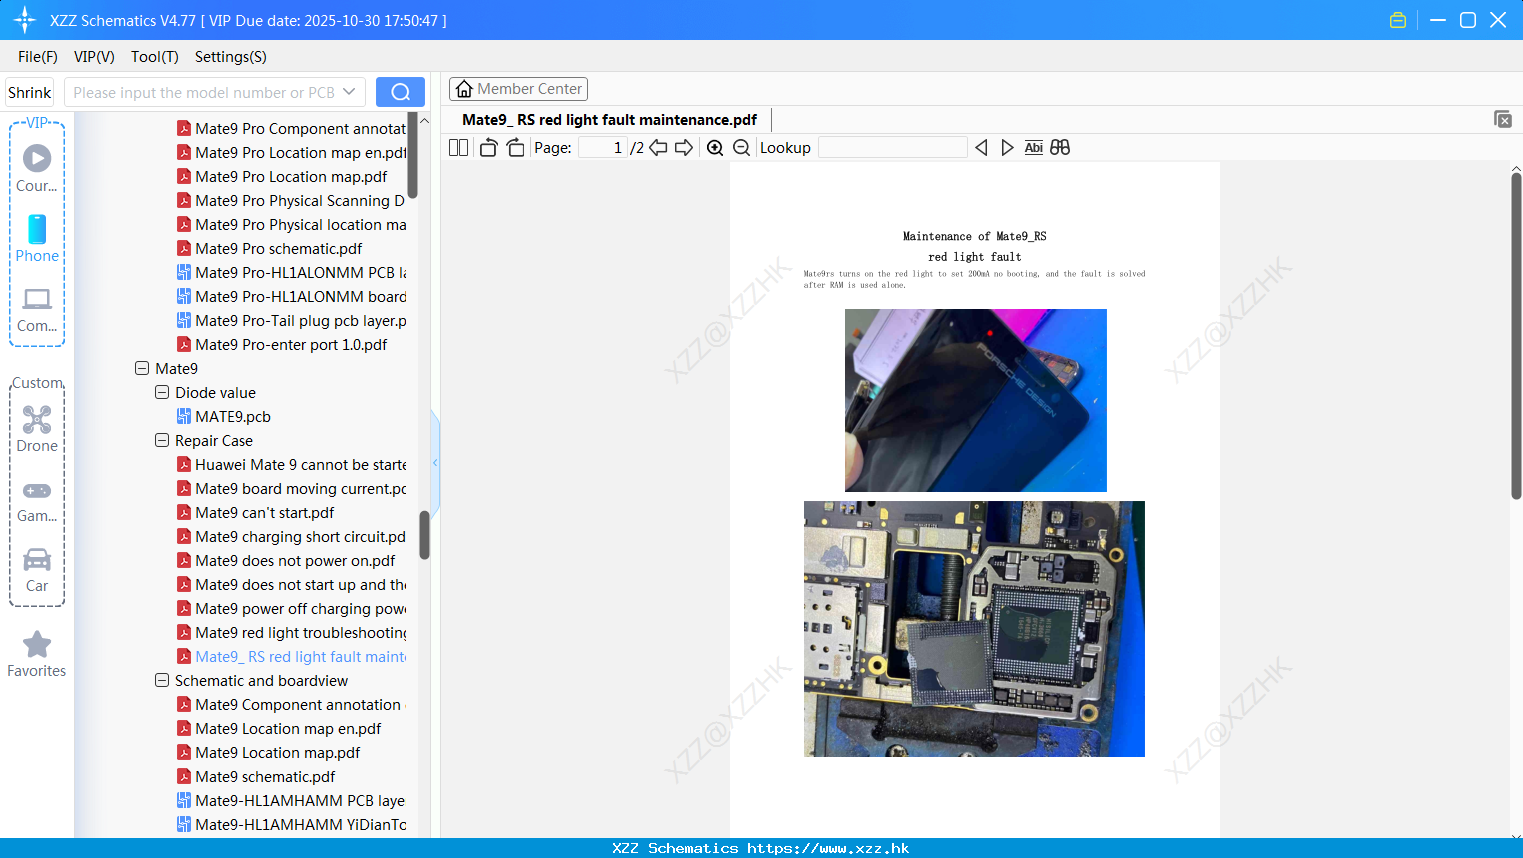This screenshot has height=858, width=1523.
Task: Select the Computer category icon
Action: pyautogui.click(x=37, y=309)
